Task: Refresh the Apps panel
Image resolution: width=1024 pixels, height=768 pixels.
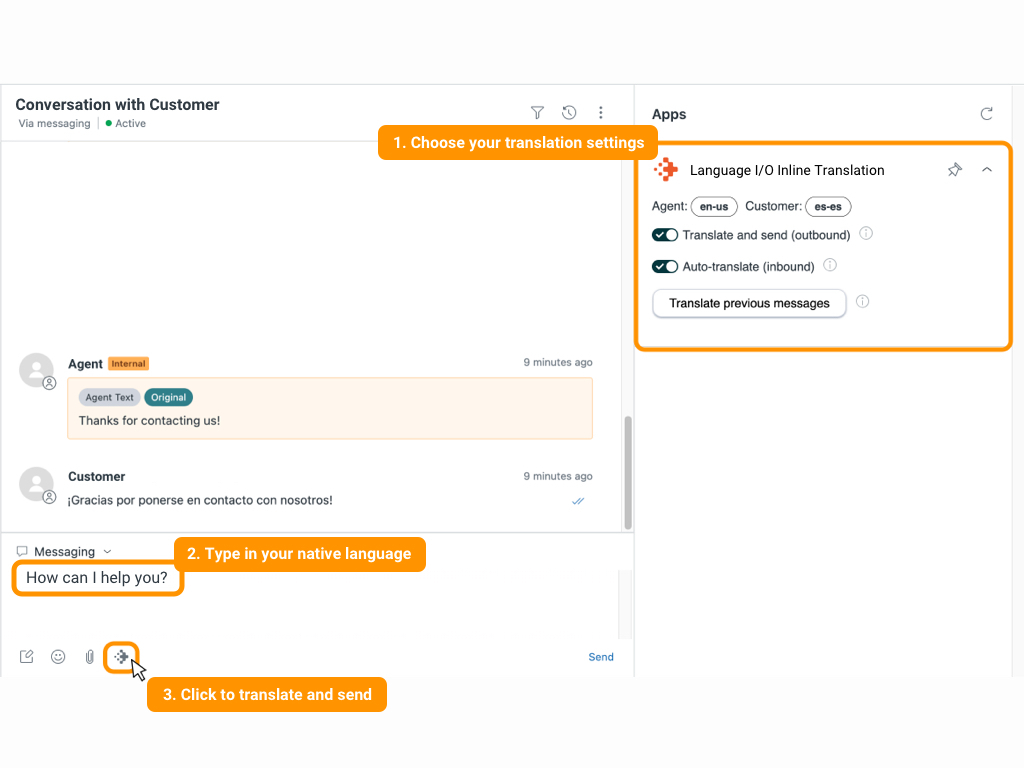Action: point(987,114)
